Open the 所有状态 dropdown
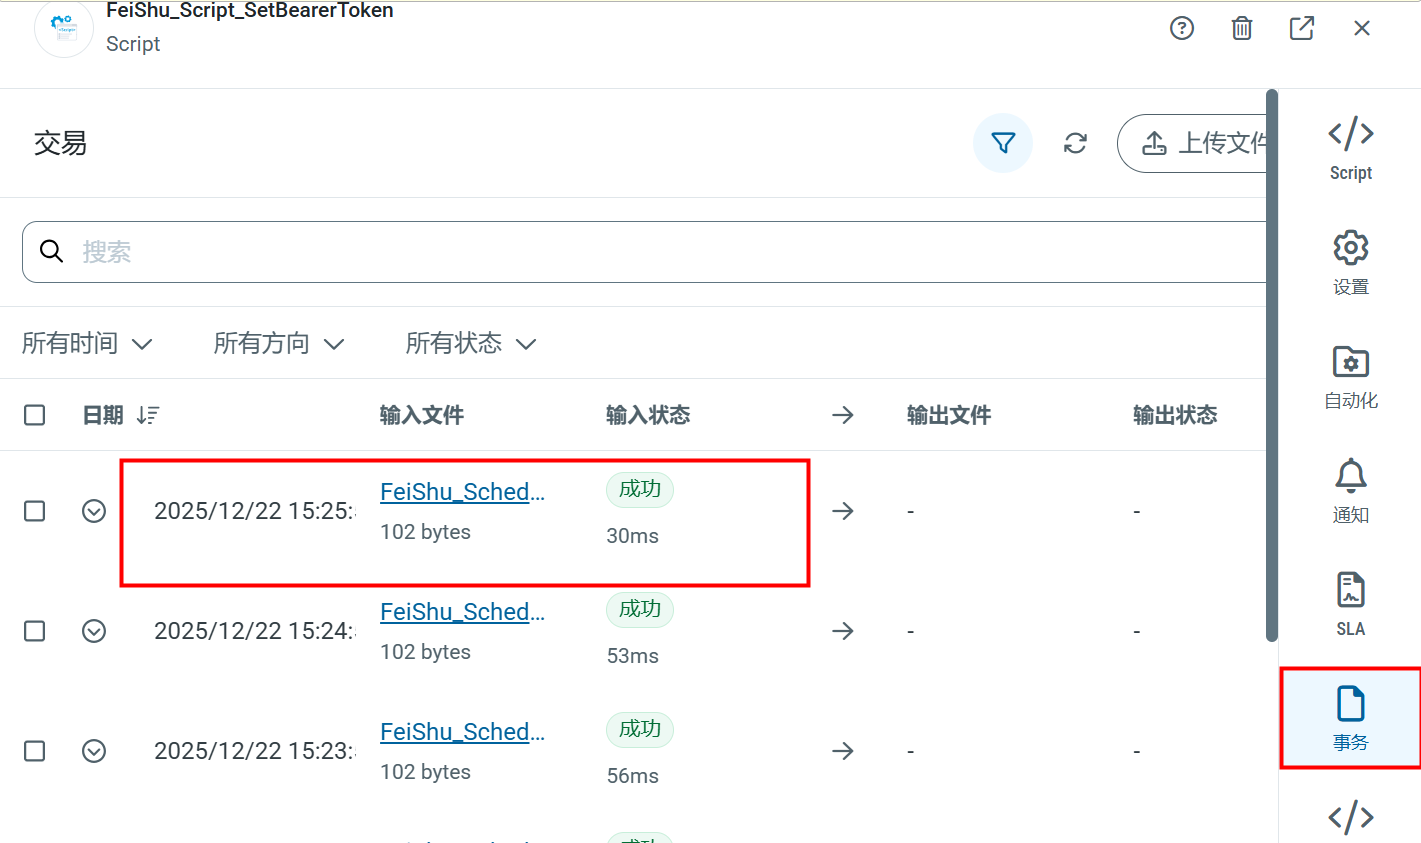The height and width of the screenshot is (843, 1421). coord(471,343)
